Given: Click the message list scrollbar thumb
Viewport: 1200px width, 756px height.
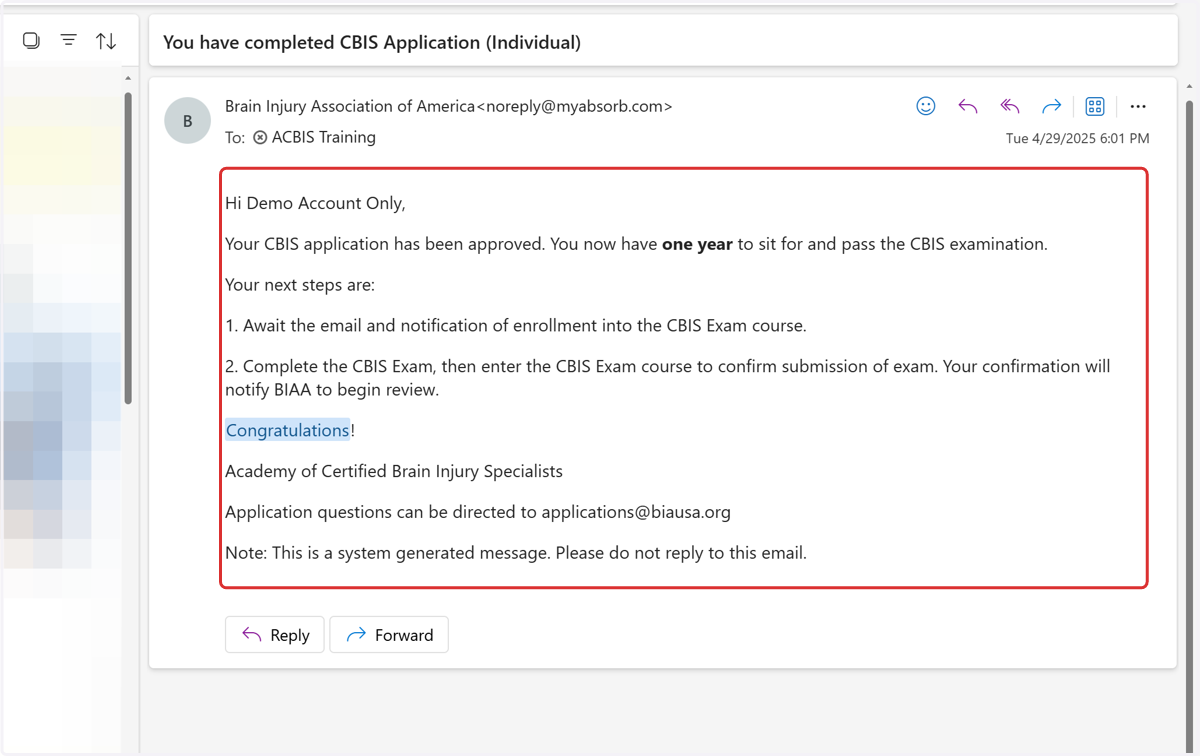Looking at the screenshot, I should [128, 248].
